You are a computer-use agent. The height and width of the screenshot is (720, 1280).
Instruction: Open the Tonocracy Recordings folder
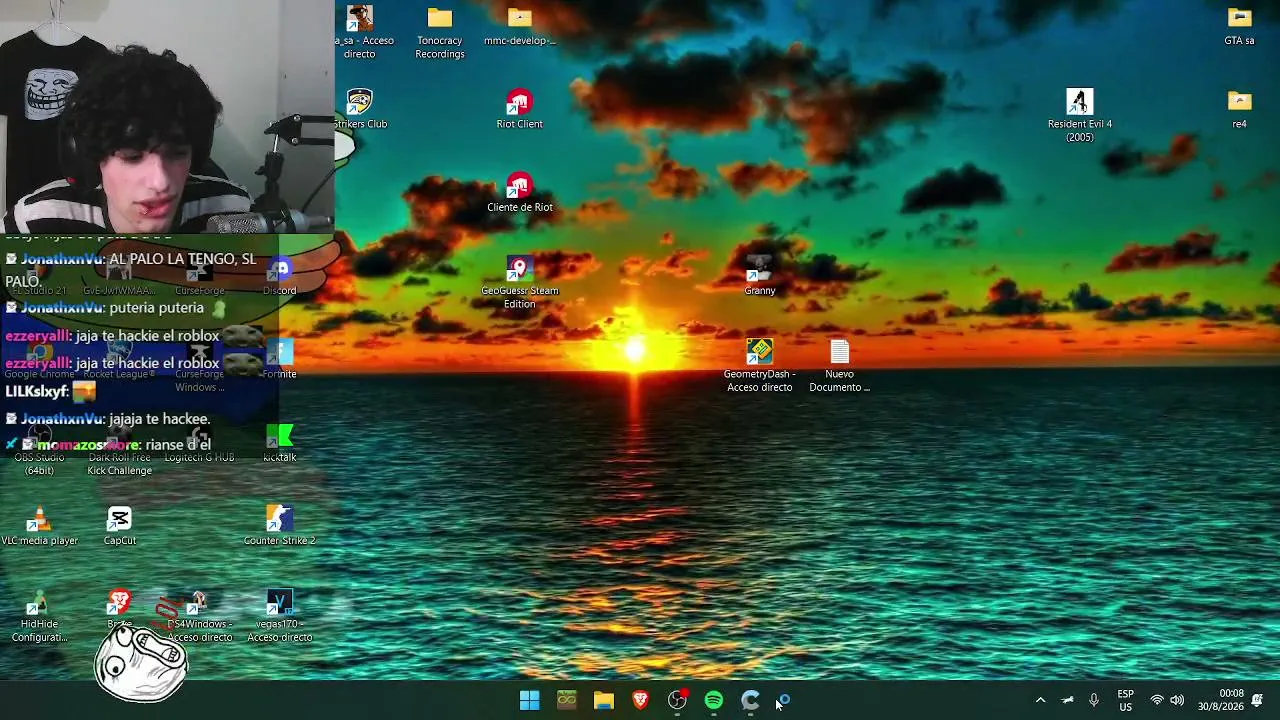tap(440, 32)
